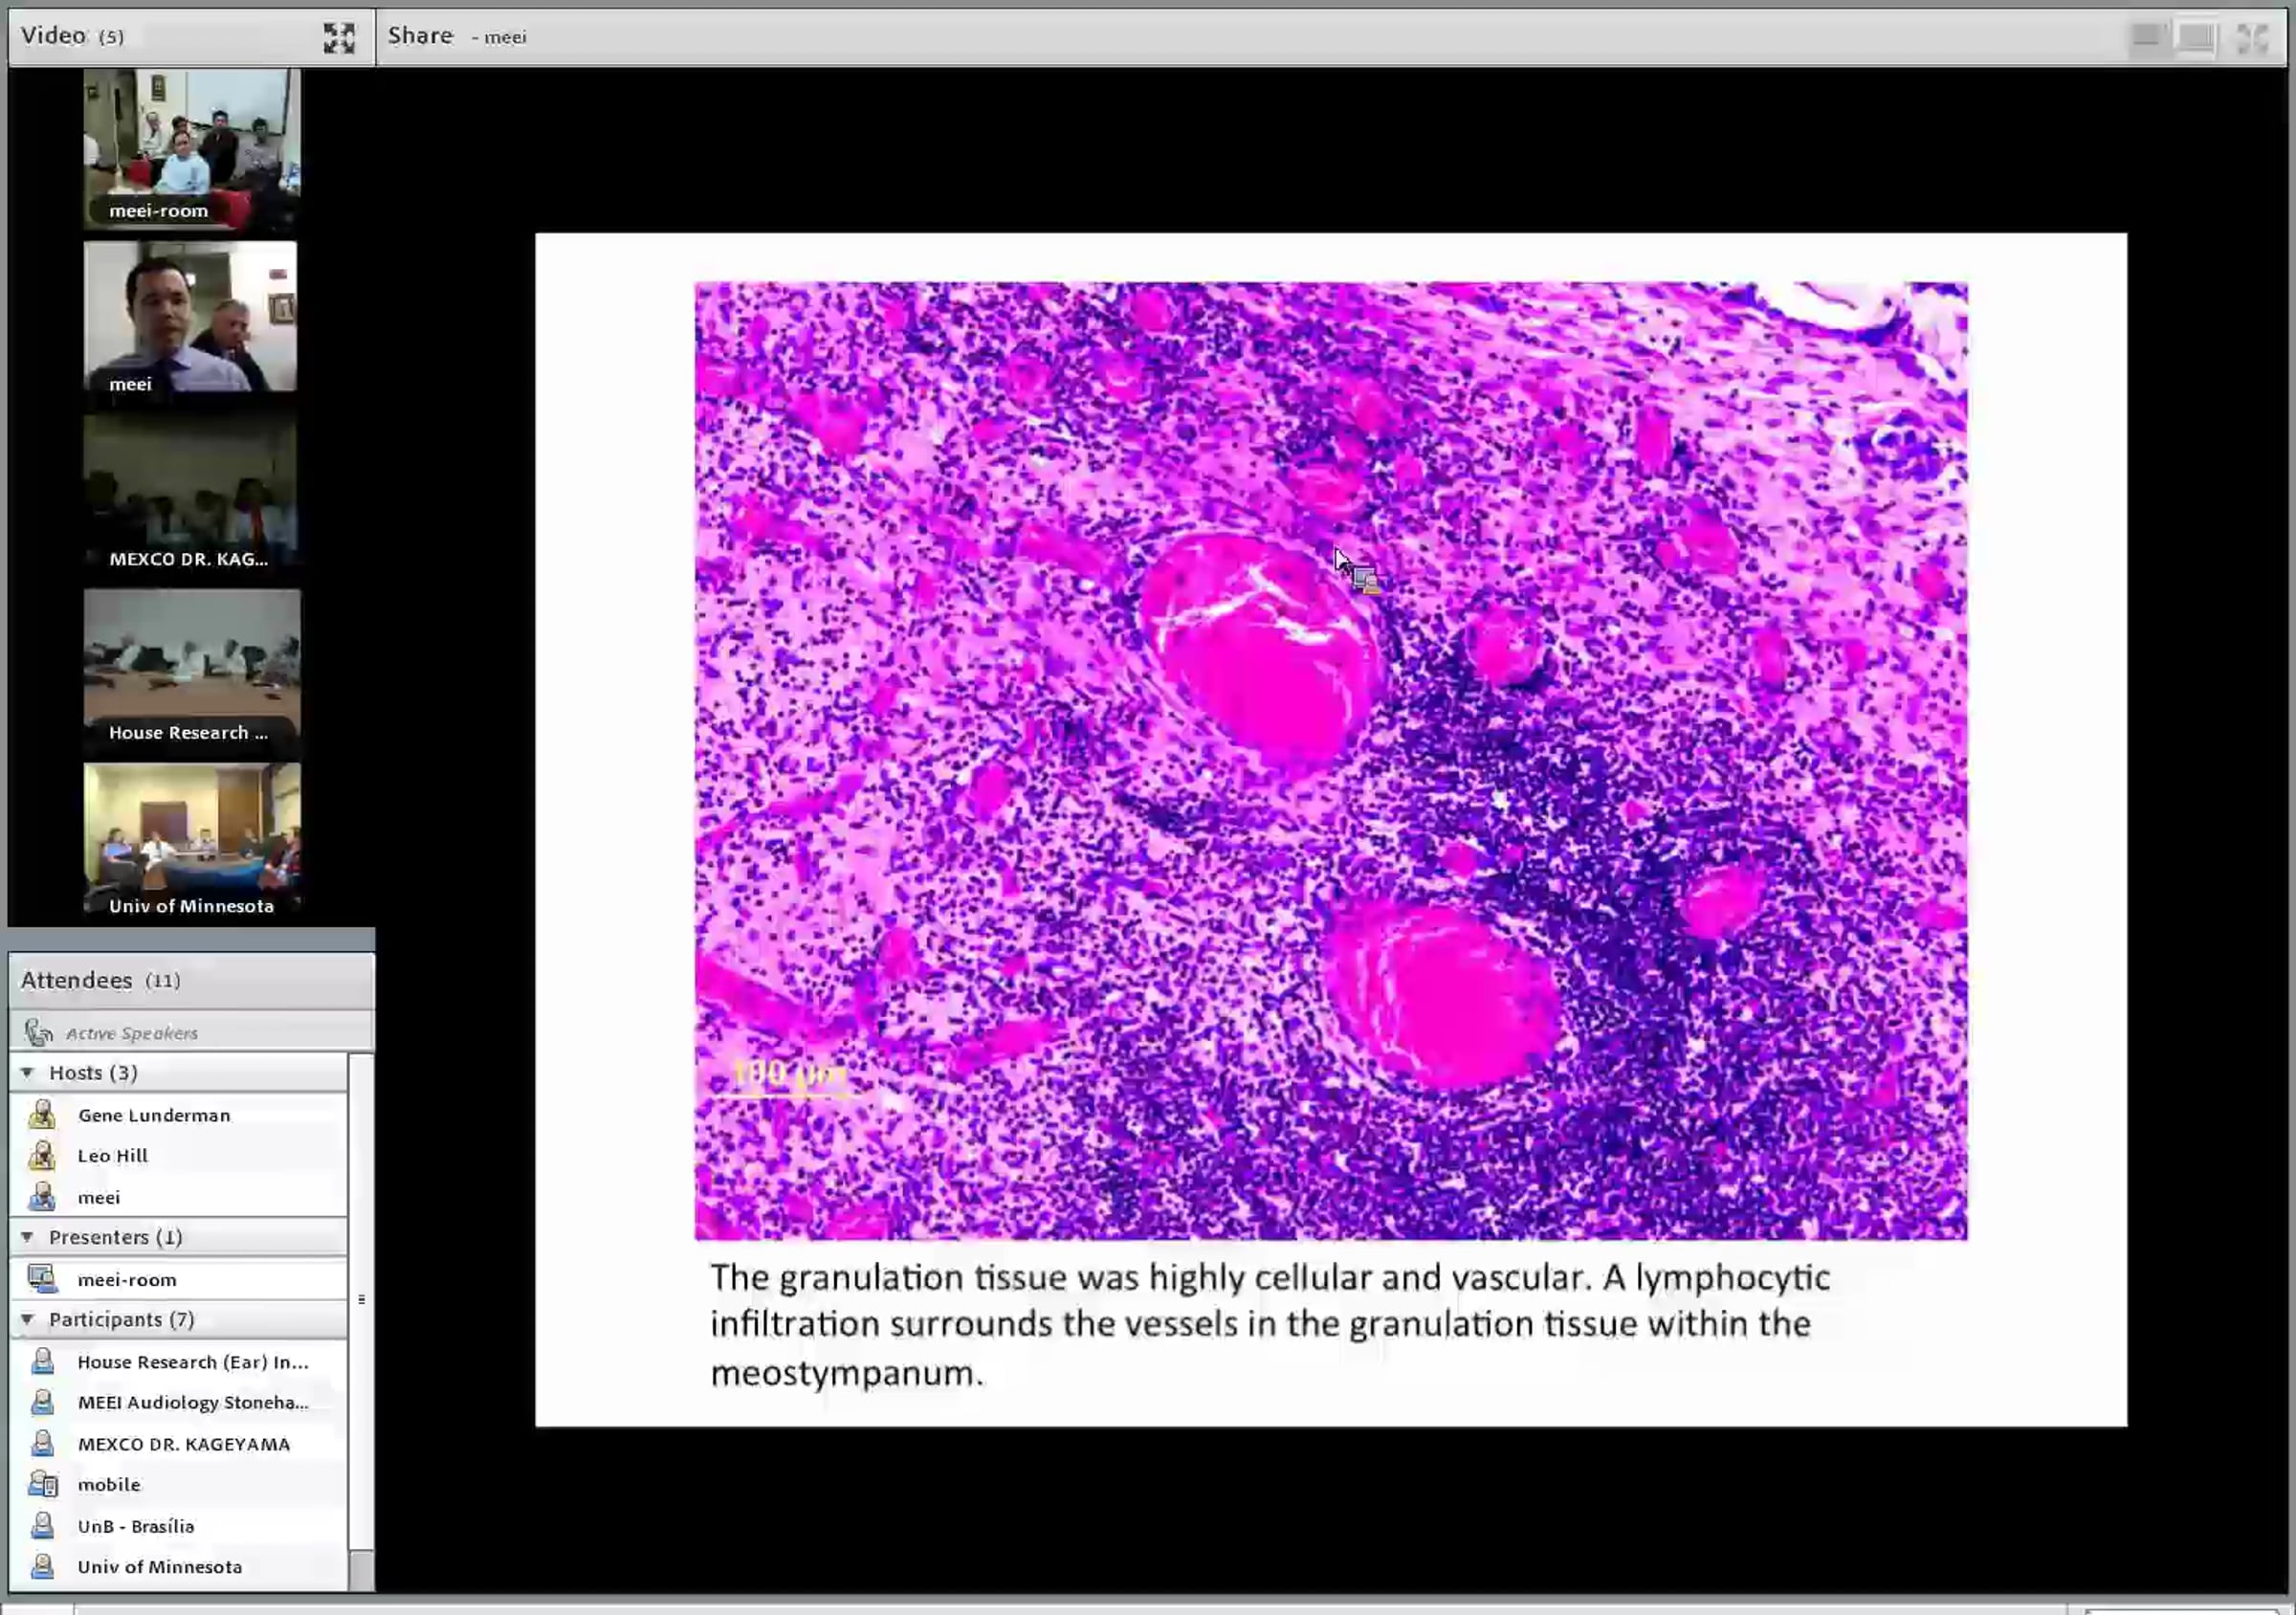
Task: Click the Attendees pod resize grip handle
Action: click(x=361, y=1299)
